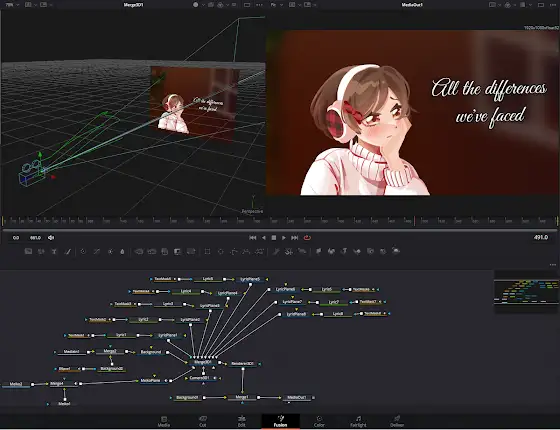This screenshot has height=430, width=560.
Task: Click the playhead marker on the time ruler
Action: coord(414,221)
